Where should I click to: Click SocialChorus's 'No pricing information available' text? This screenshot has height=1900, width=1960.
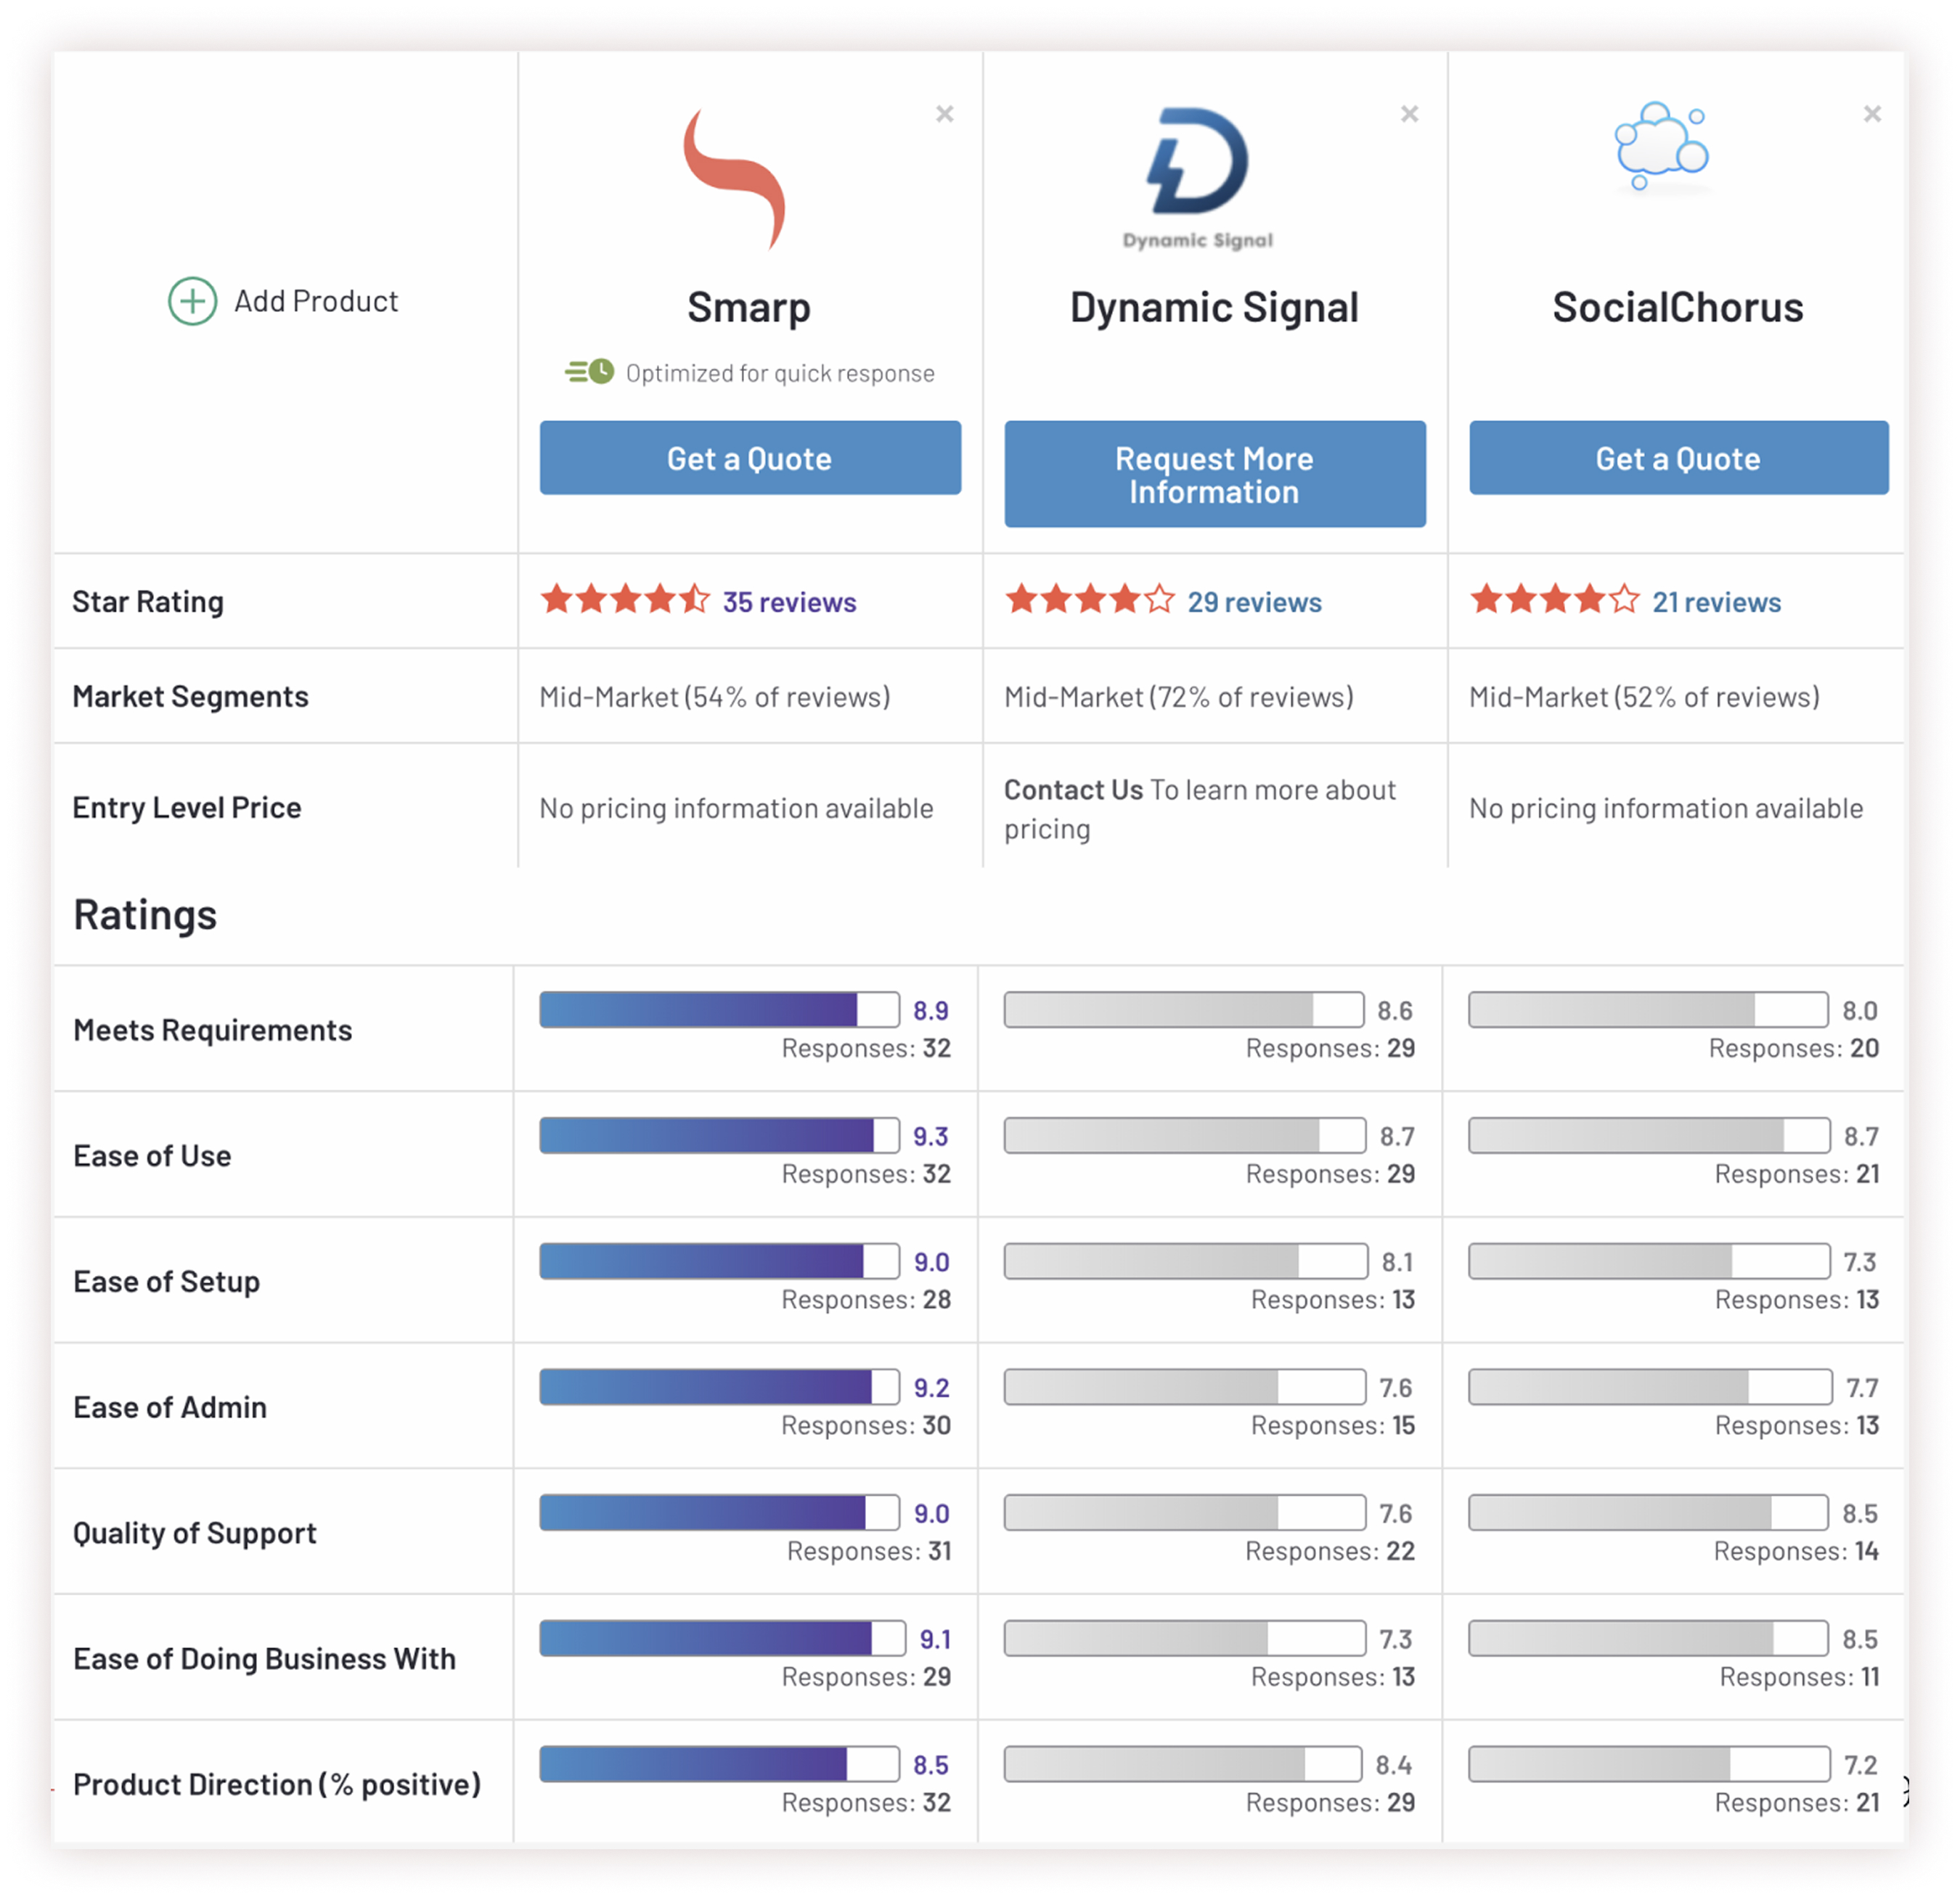click(x=1666, y=808)
